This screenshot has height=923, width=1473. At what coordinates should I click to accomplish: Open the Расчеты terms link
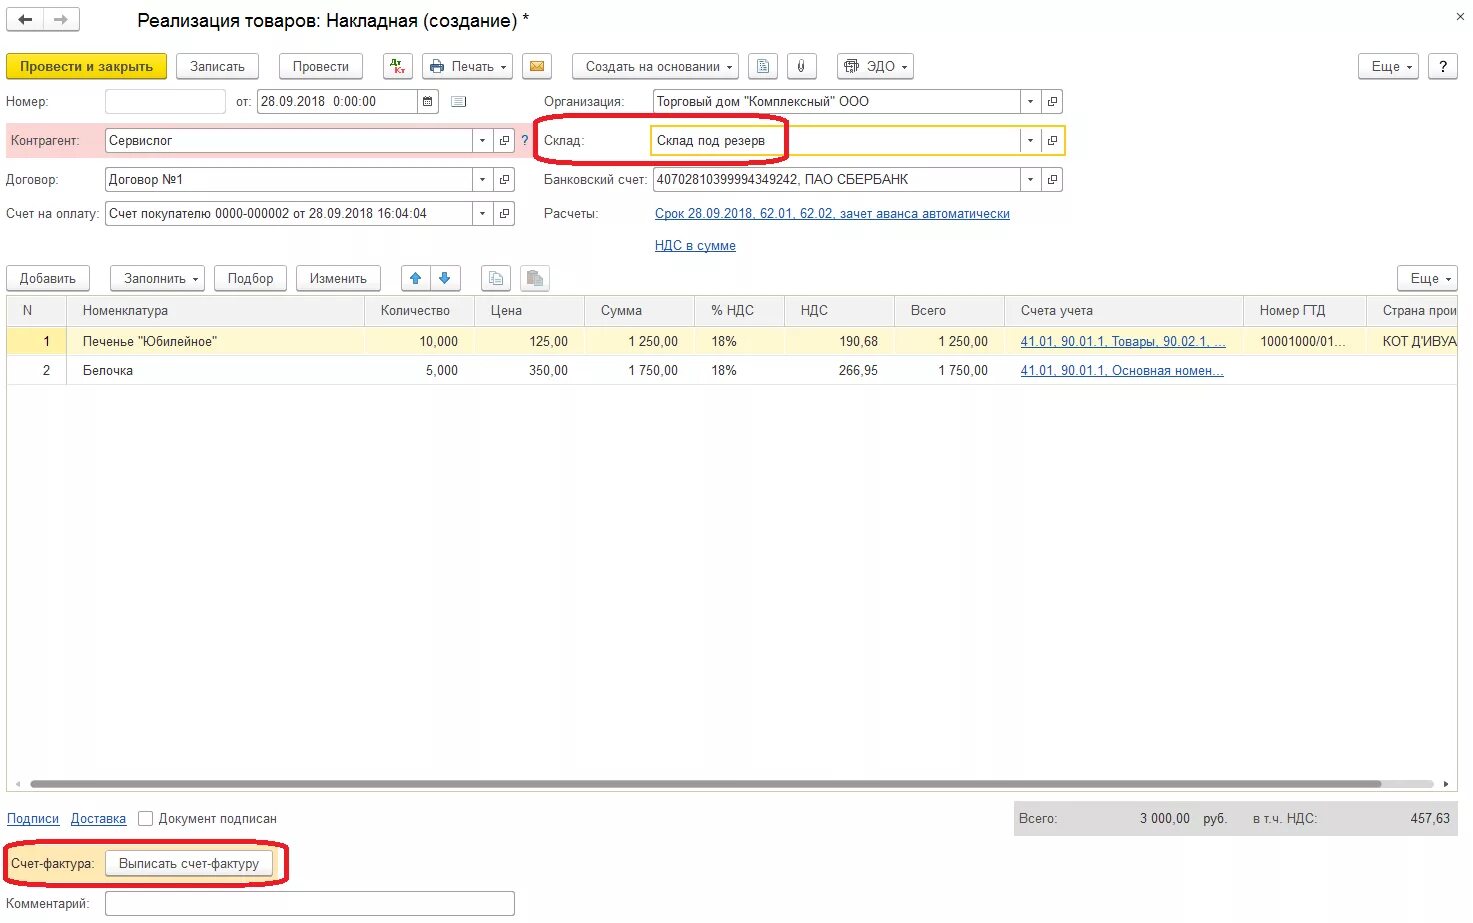(832, 214)
